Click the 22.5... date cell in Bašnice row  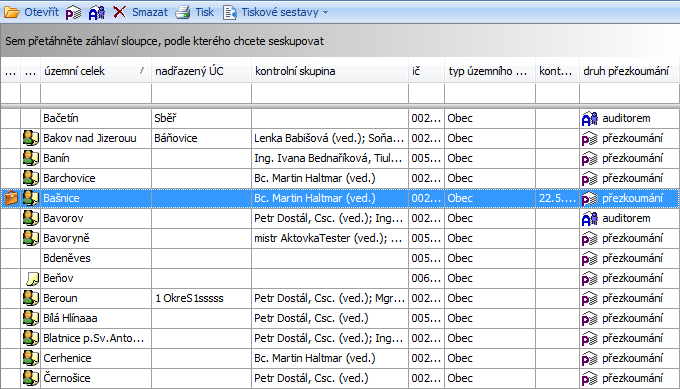tap(557, 198)
